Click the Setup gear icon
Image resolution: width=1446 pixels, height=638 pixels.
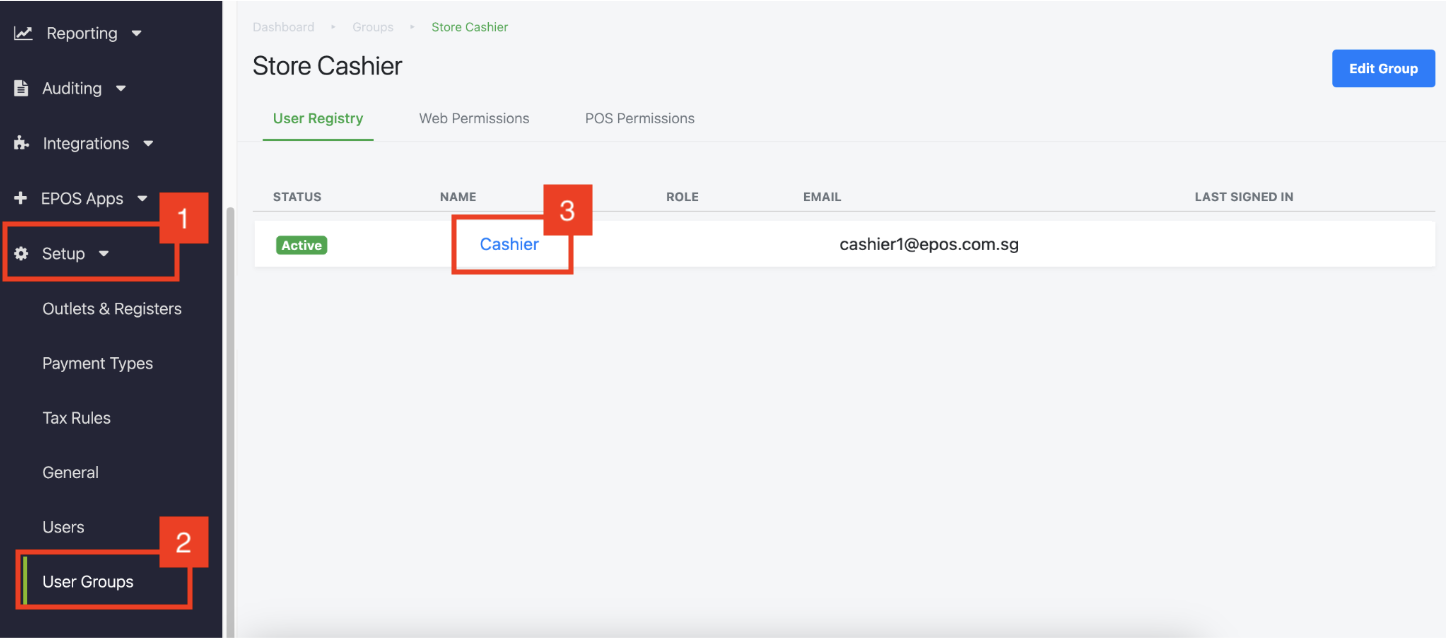pos(21,254)
